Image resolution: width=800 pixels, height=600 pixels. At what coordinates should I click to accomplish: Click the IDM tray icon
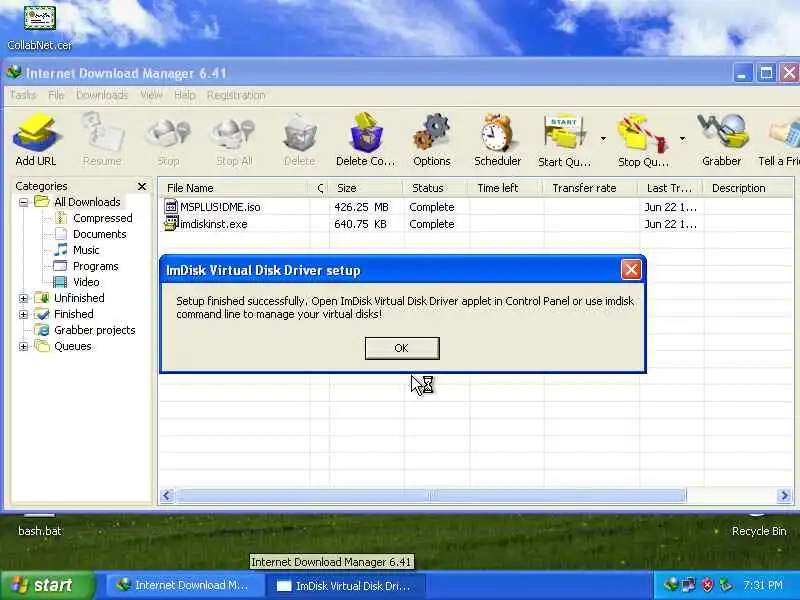pyautogui.click(x=671, y=585)
